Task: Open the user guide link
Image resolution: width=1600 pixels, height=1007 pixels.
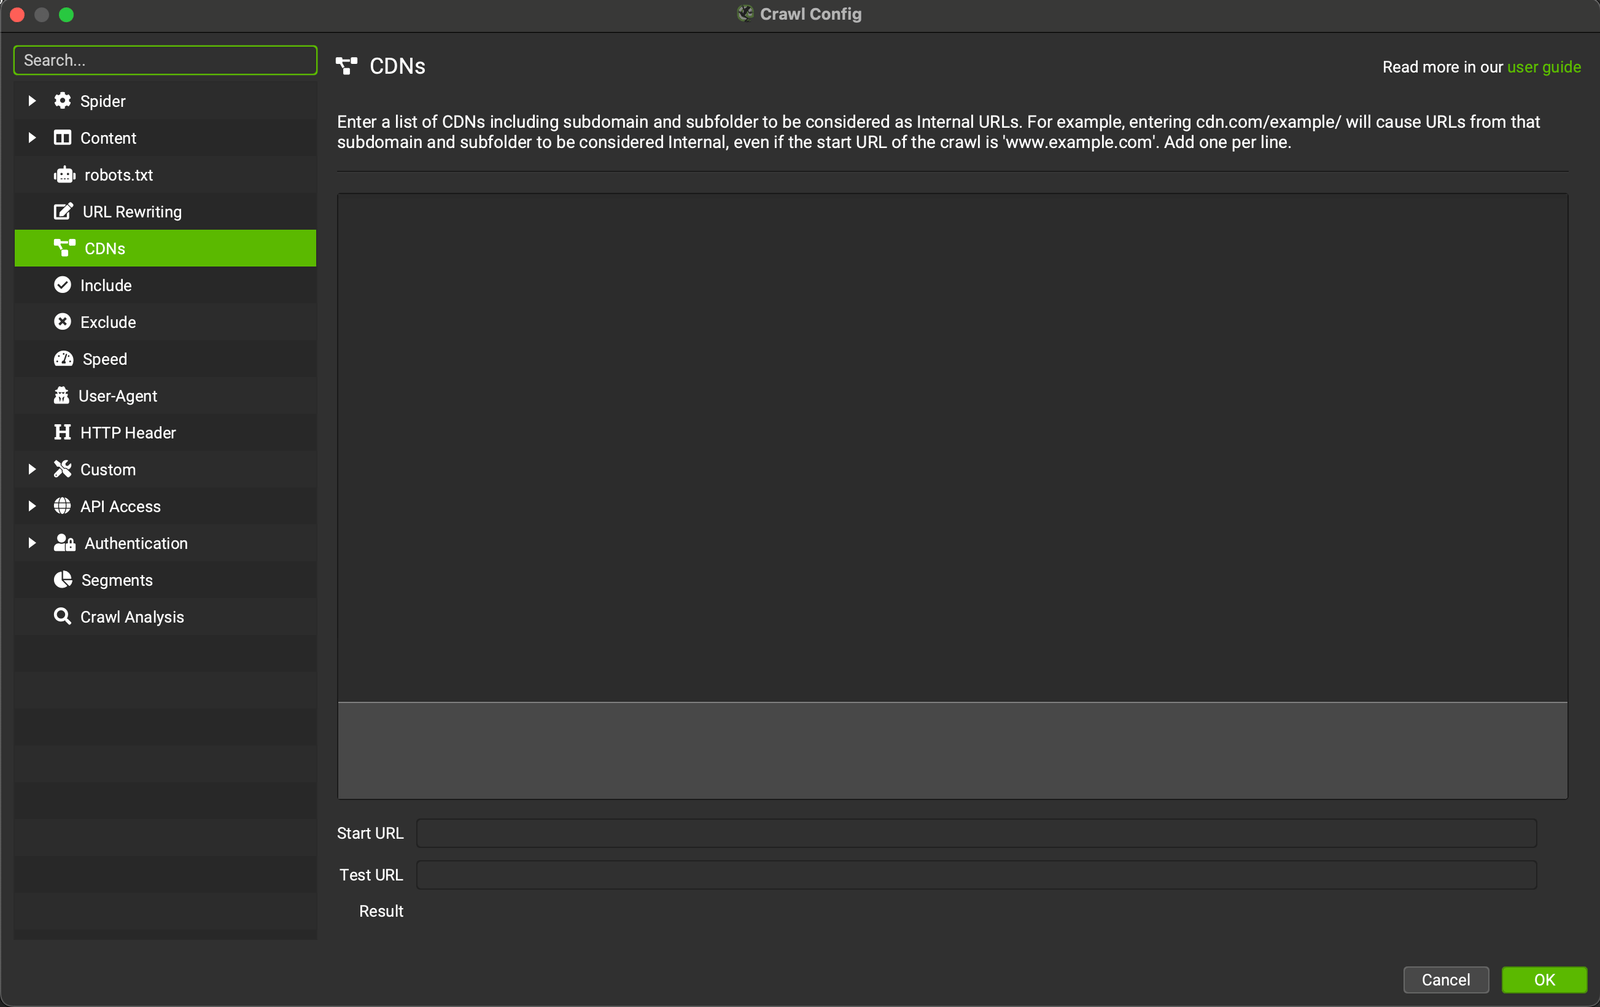Action: click(x=1543, y=67)
